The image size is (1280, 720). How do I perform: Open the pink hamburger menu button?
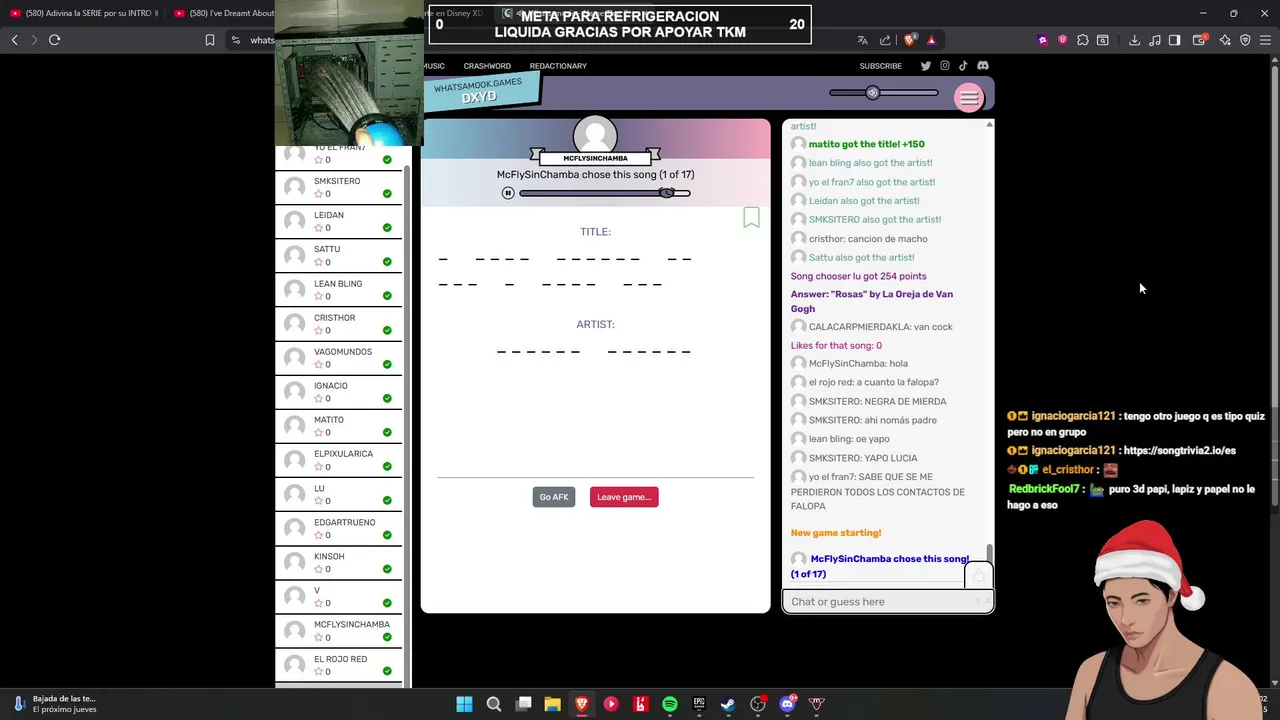pyautogui.click(x=968, y=97)
